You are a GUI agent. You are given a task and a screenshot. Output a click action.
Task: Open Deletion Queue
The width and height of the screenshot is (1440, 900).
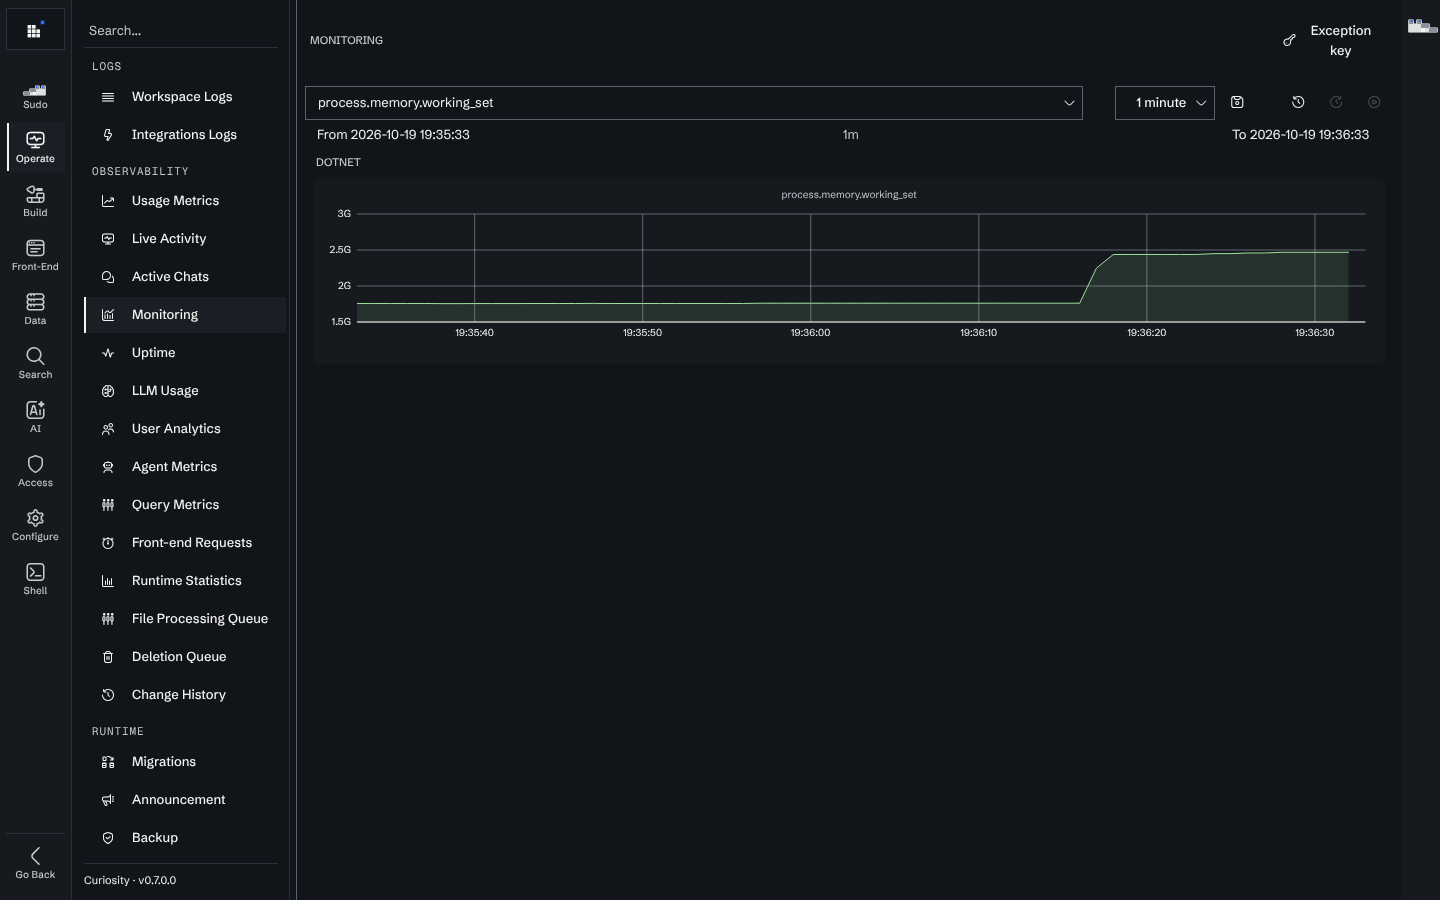pos(185,657)
